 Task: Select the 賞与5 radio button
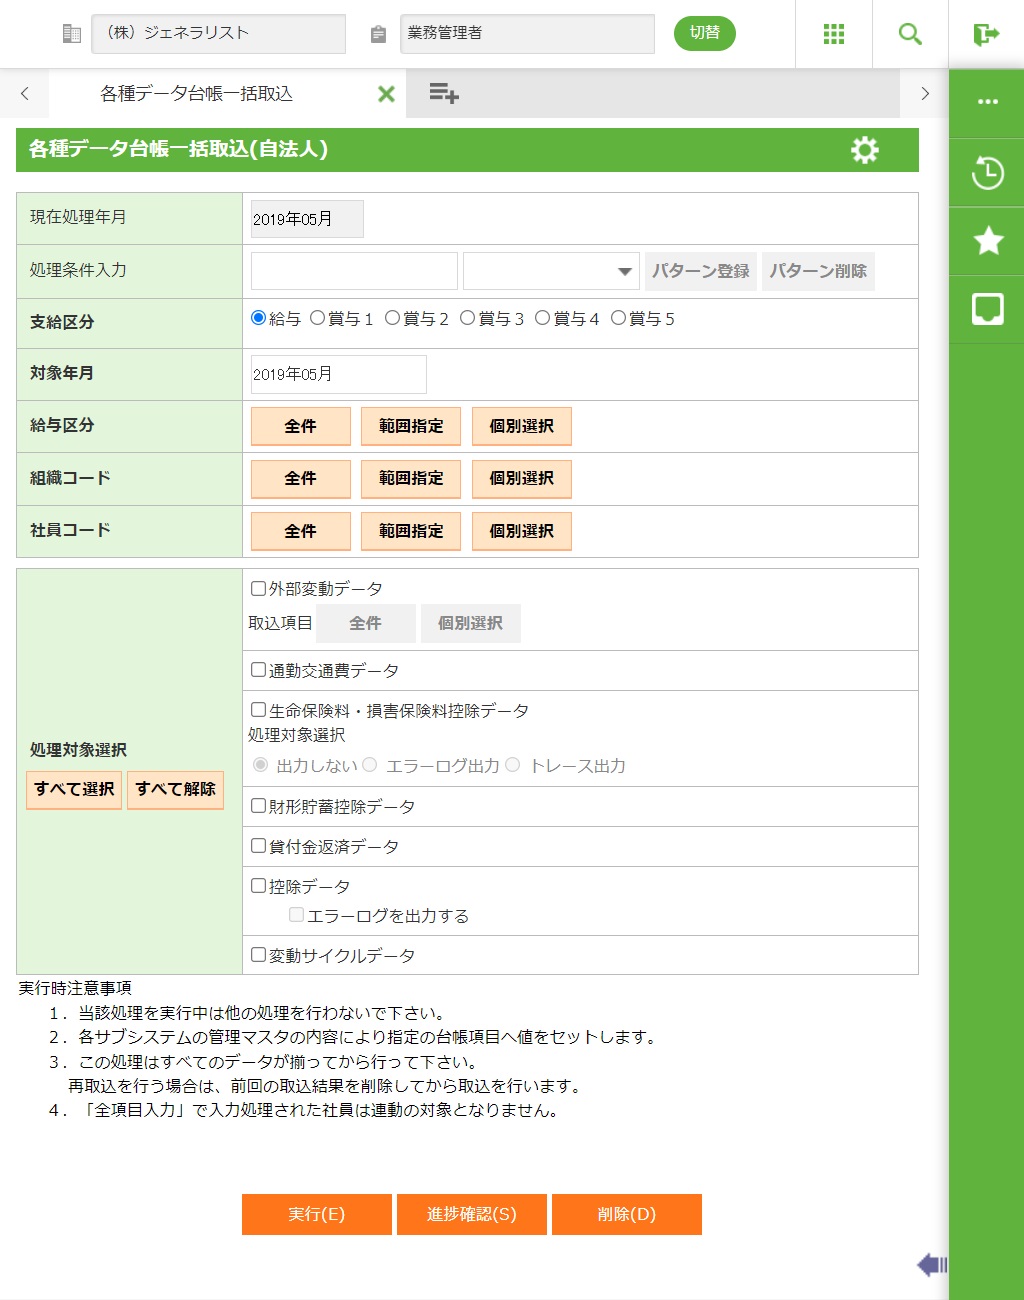(x=618, y=318)
